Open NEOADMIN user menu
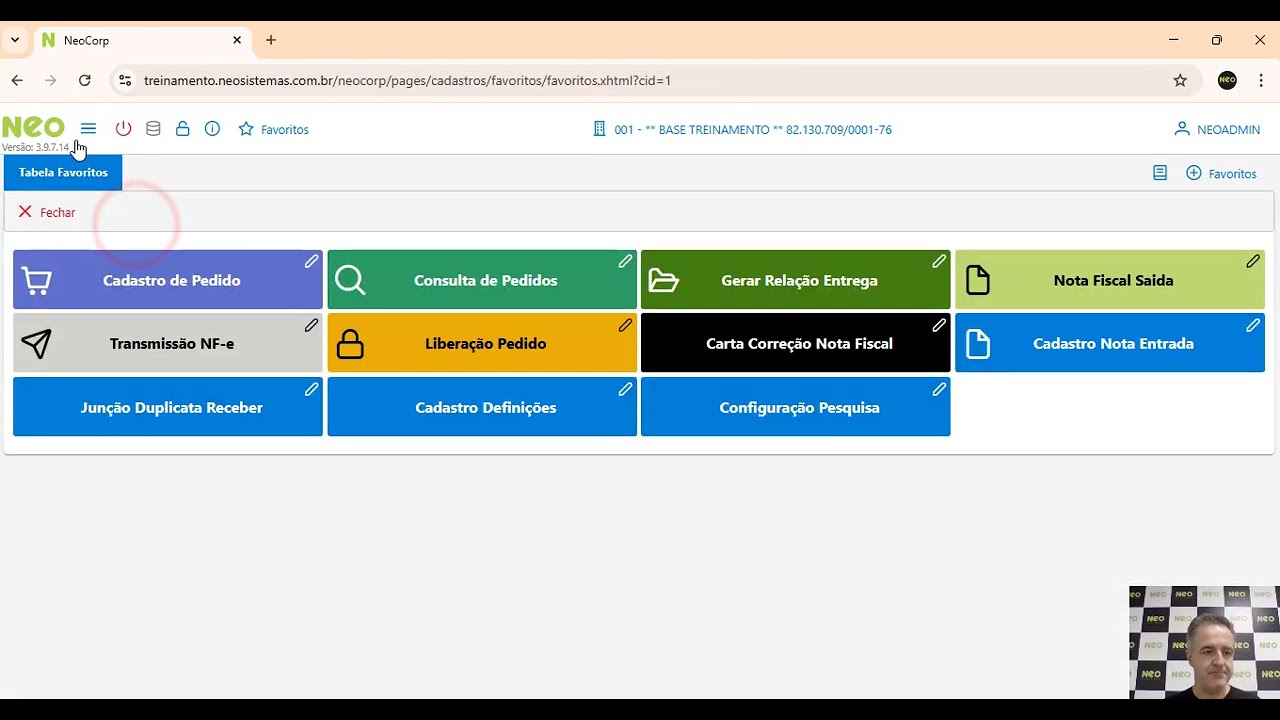Screen dimensions: 1280x720 pyautogui.click(x=1217, y=129)
